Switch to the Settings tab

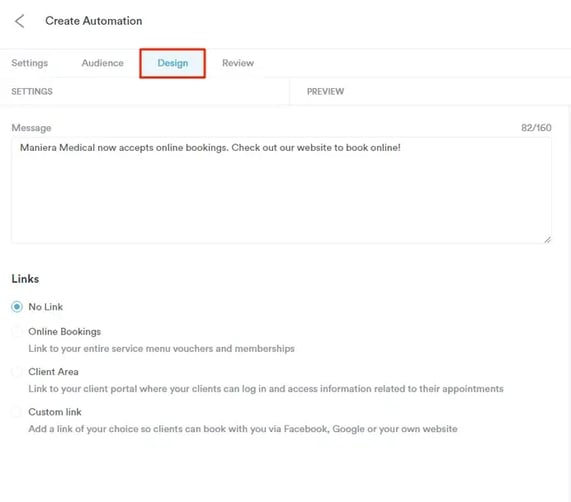[29, 63]
